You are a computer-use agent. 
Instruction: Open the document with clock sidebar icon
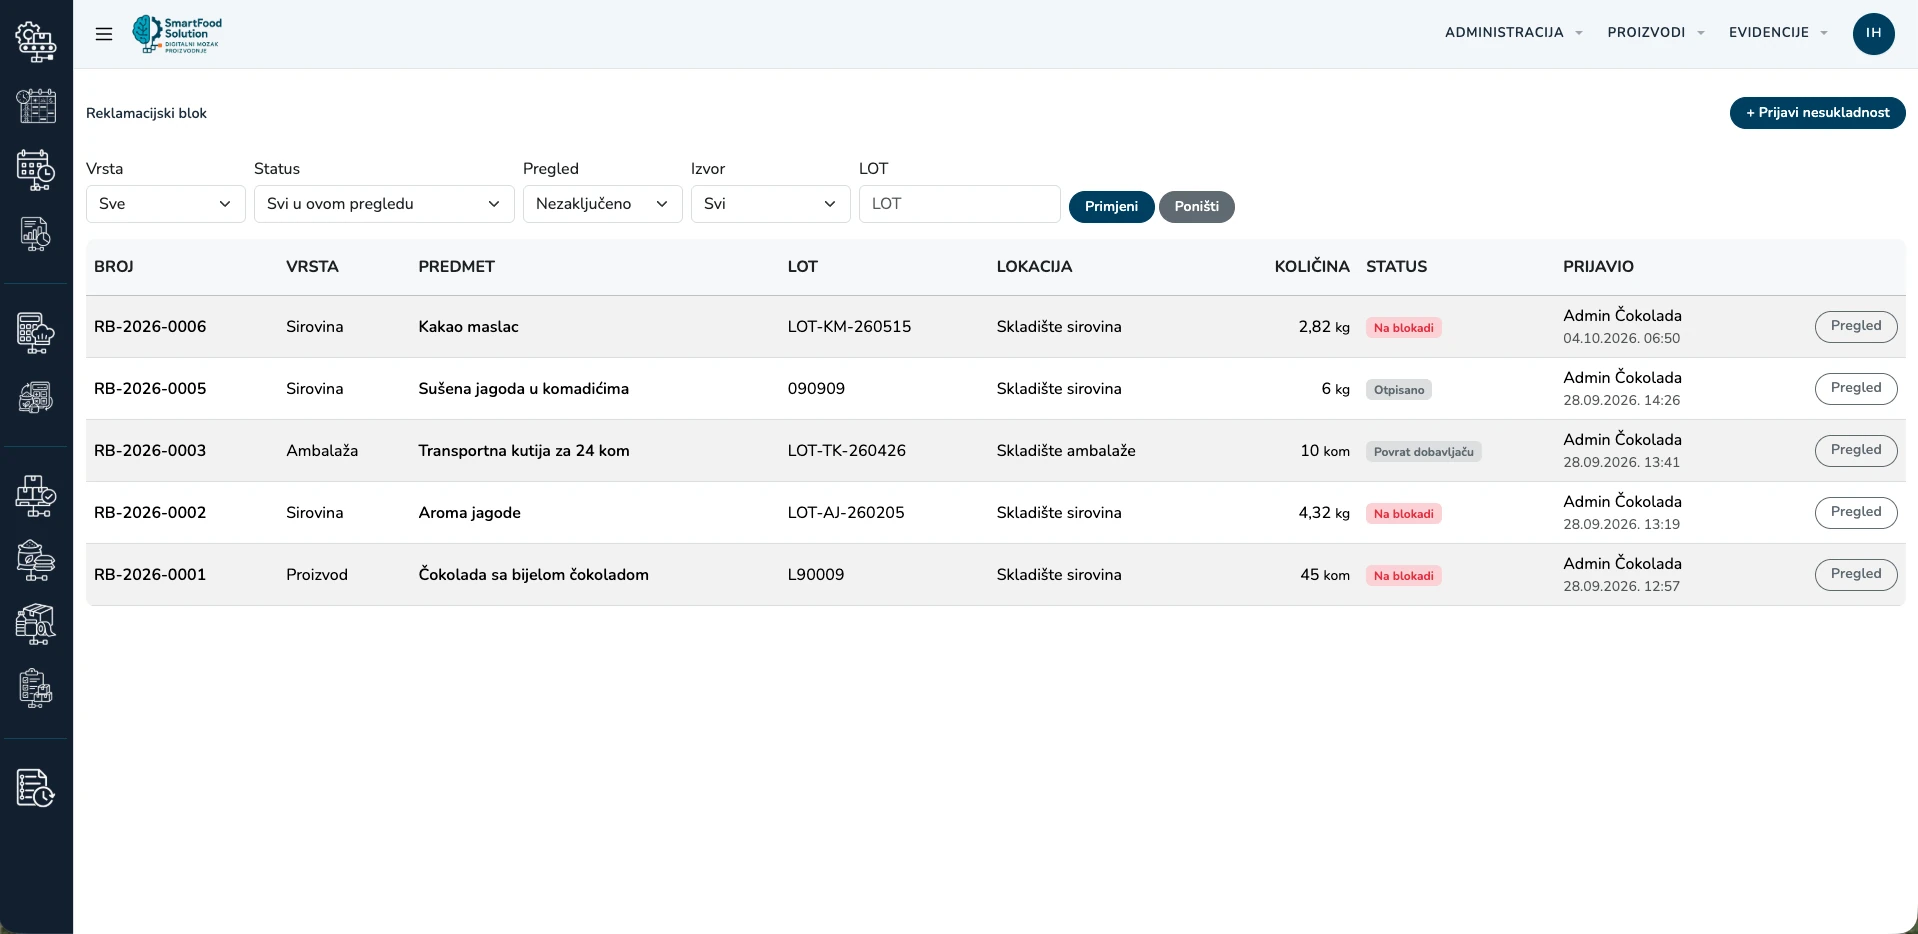36,788
